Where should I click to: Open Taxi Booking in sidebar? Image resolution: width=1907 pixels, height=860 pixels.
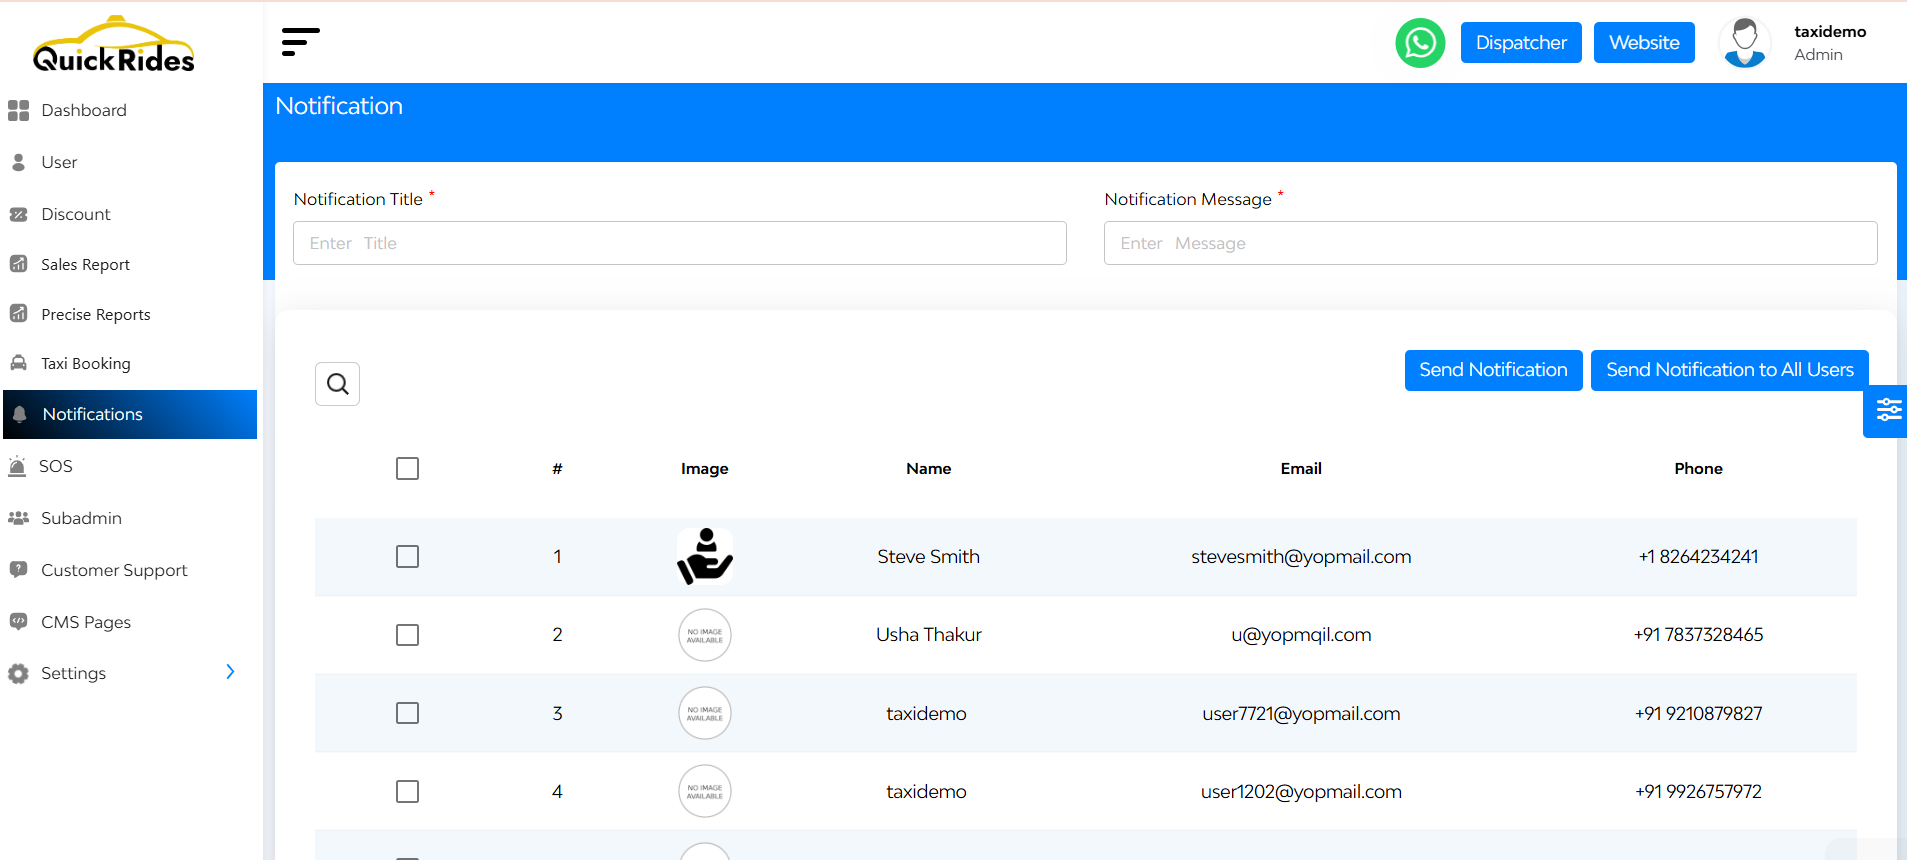pyautogui.click(x=86, y=364)
